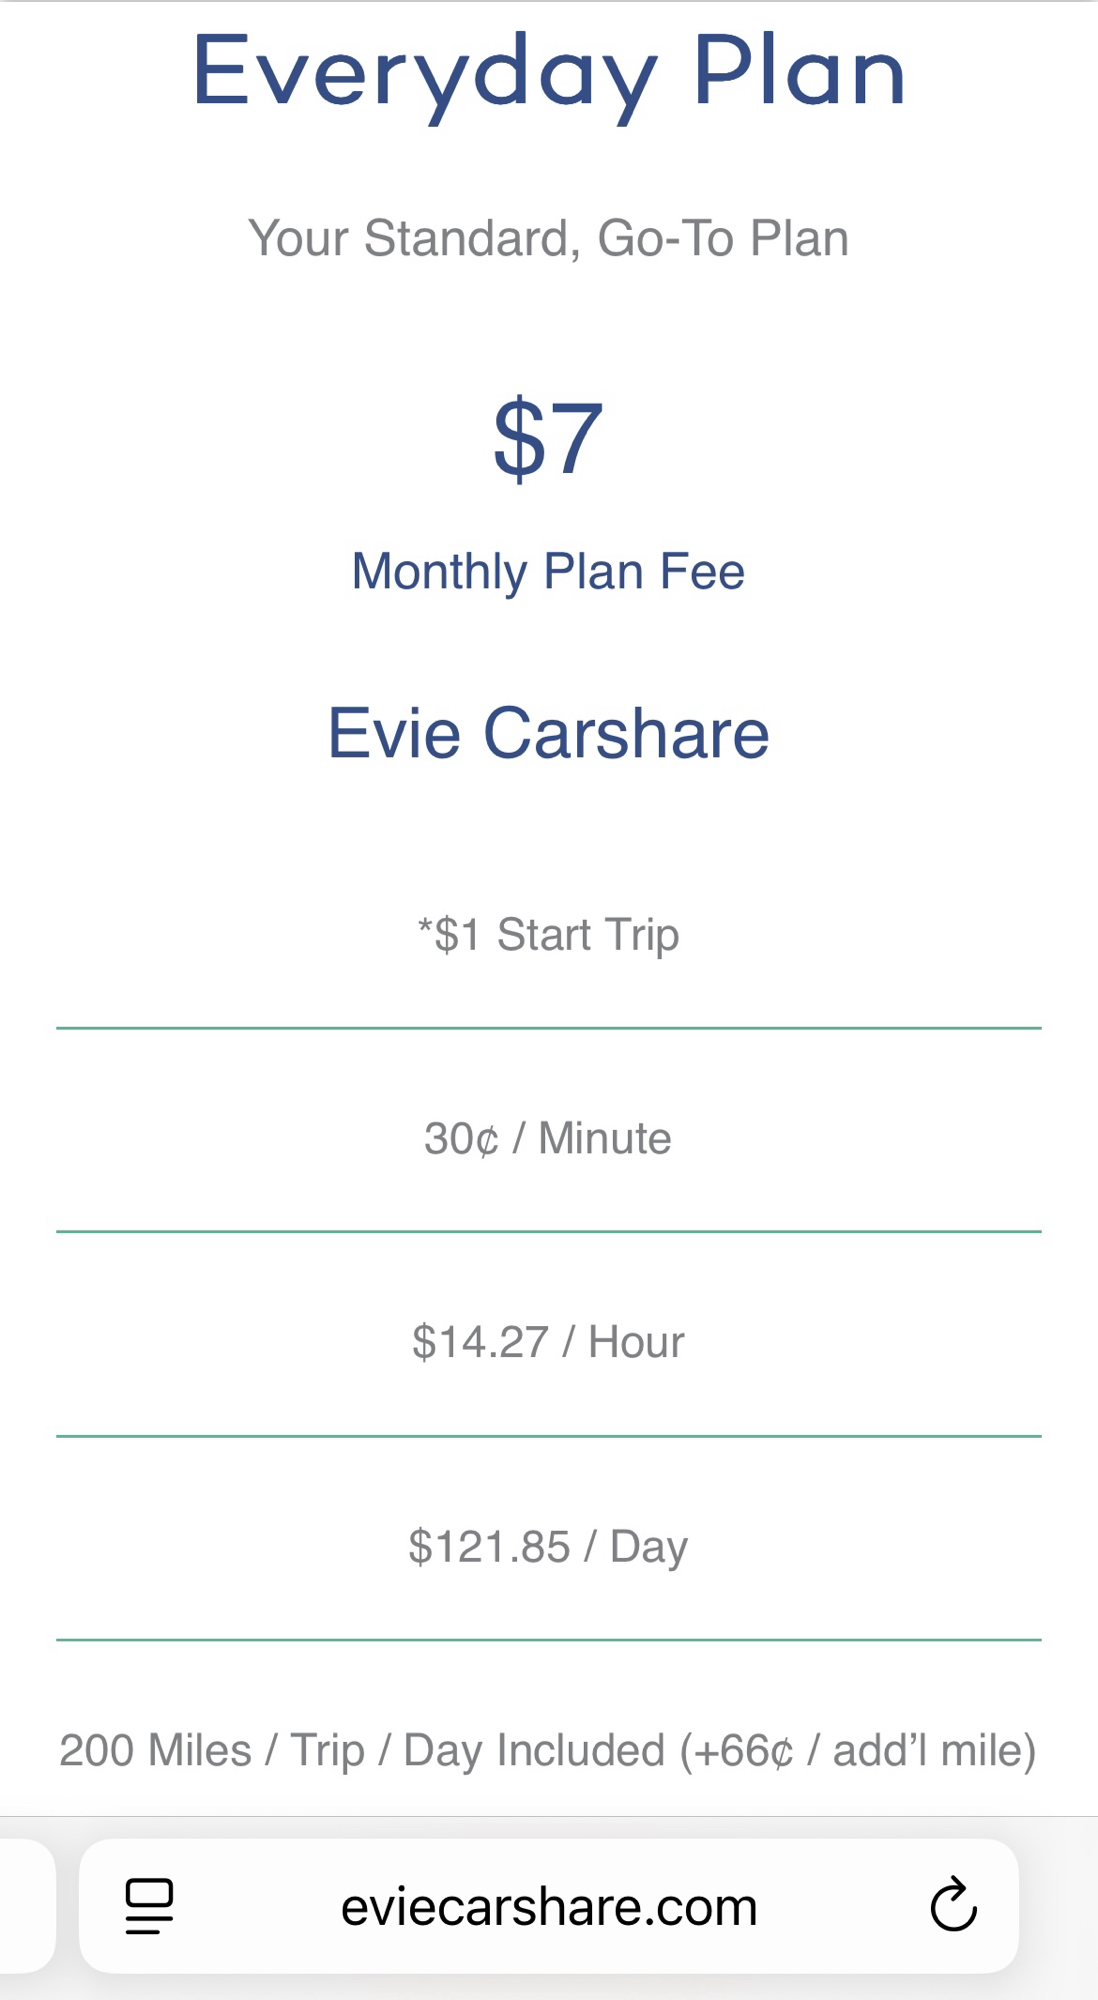Tap the '30¢ / Minute' rate
This screenshot has width=1098, height=2000.
[x=548, y=1139]
